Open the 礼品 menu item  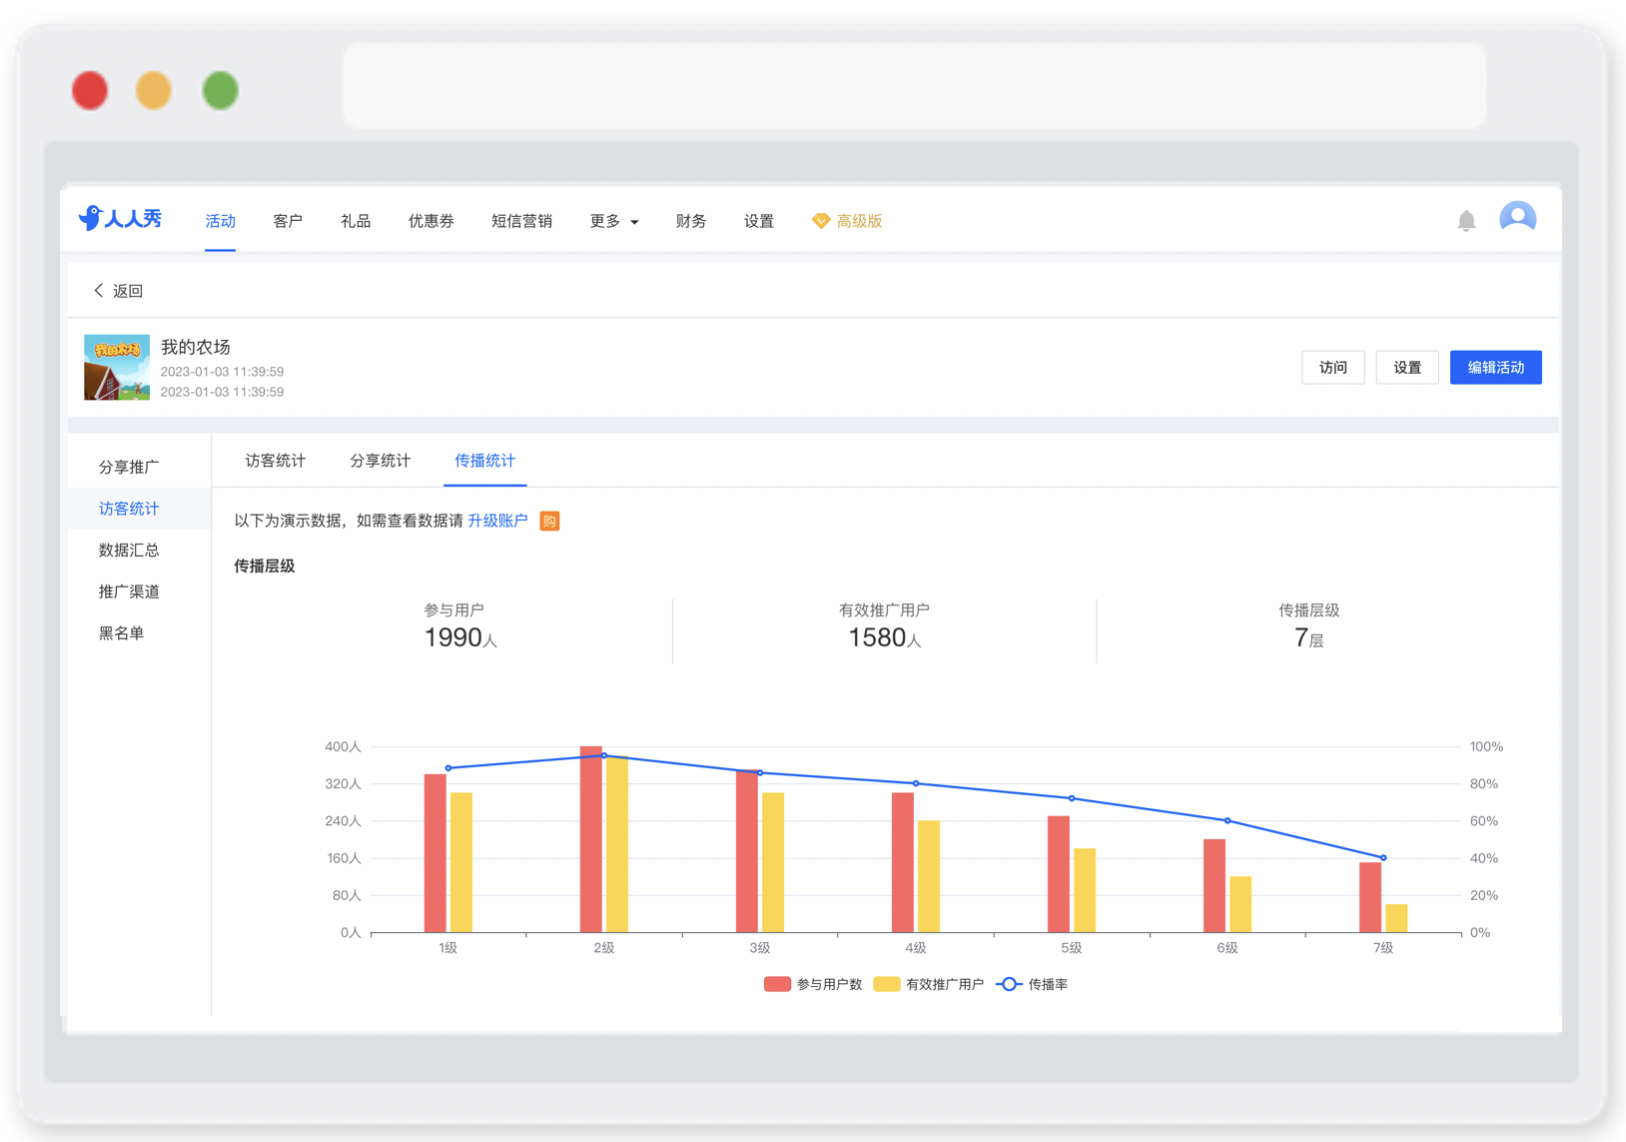pos(356,221)
